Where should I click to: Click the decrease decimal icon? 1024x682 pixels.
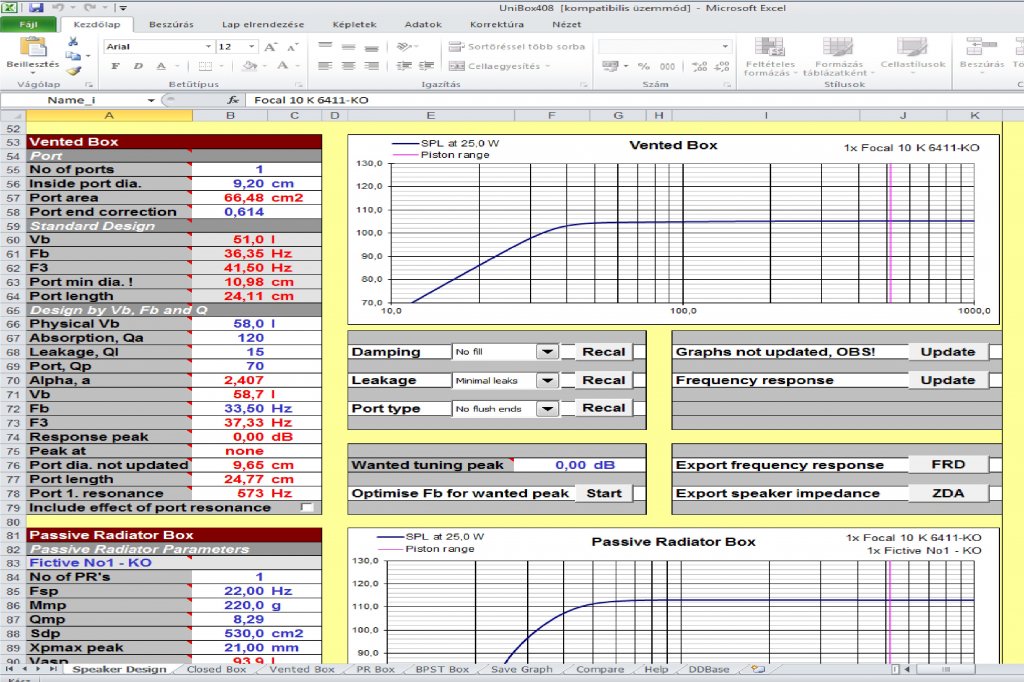722,66
